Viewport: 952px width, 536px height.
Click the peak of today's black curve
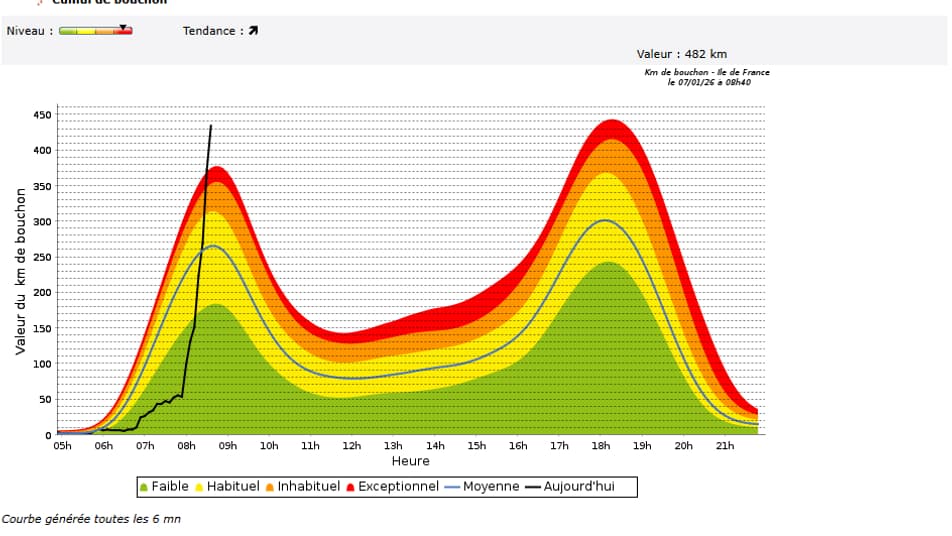[211, 126]
